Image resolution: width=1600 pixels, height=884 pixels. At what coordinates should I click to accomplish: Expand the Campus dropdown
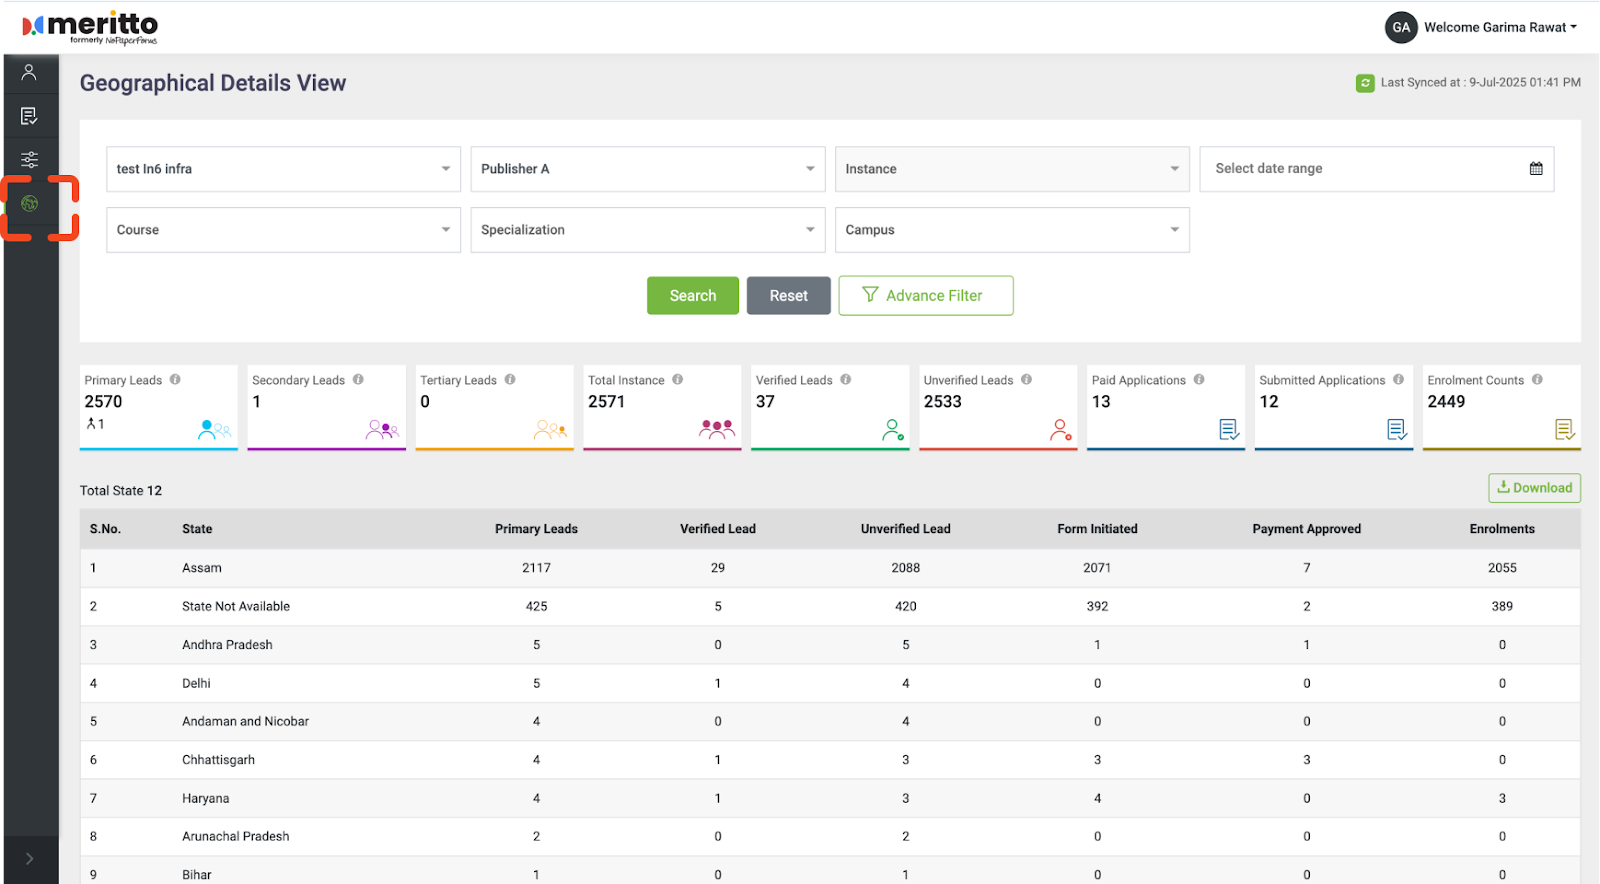1011,230
